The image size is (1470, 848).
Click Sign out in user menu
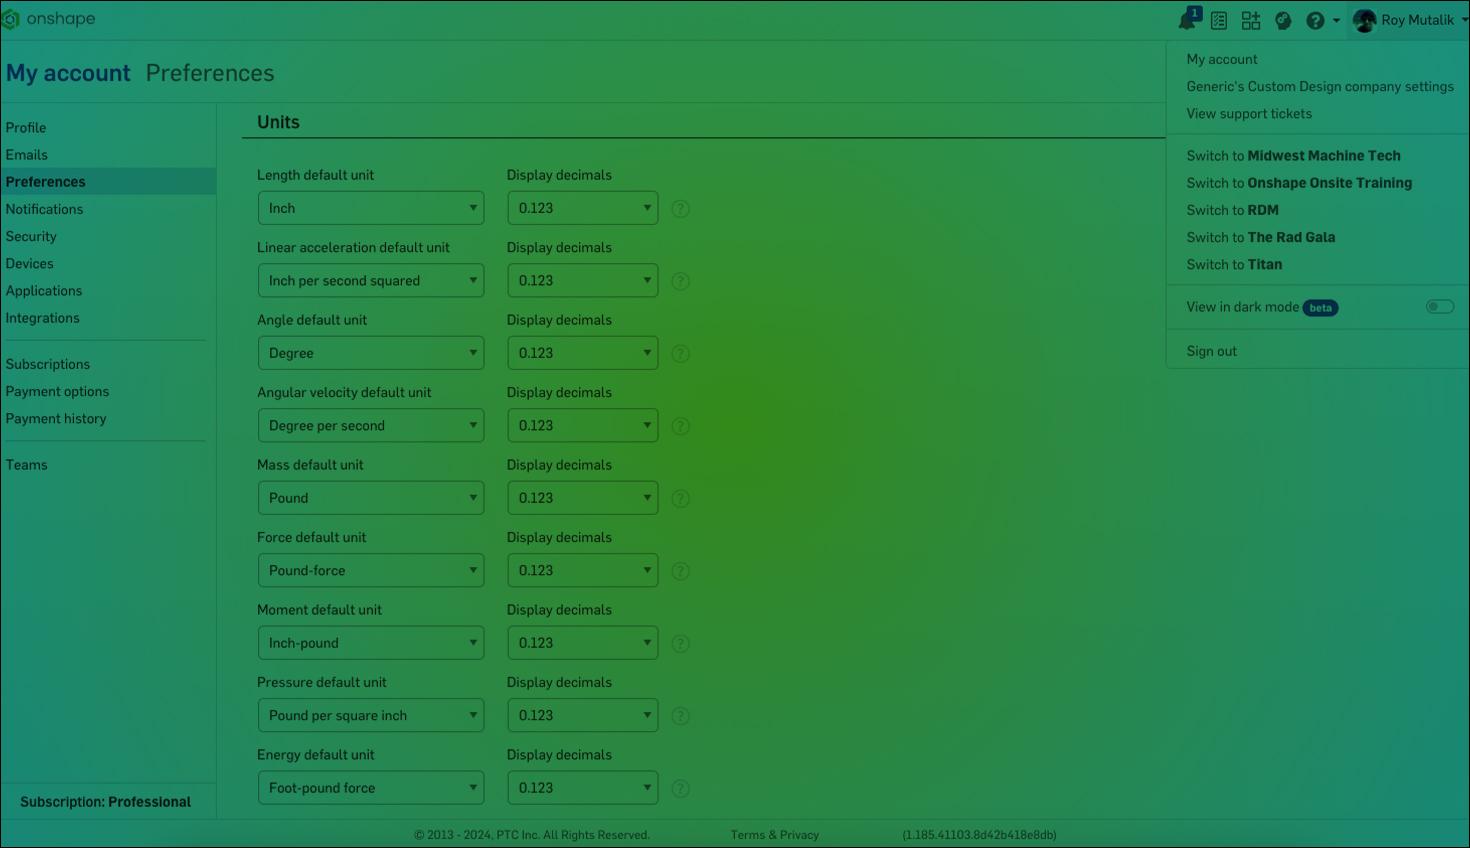1211,351
